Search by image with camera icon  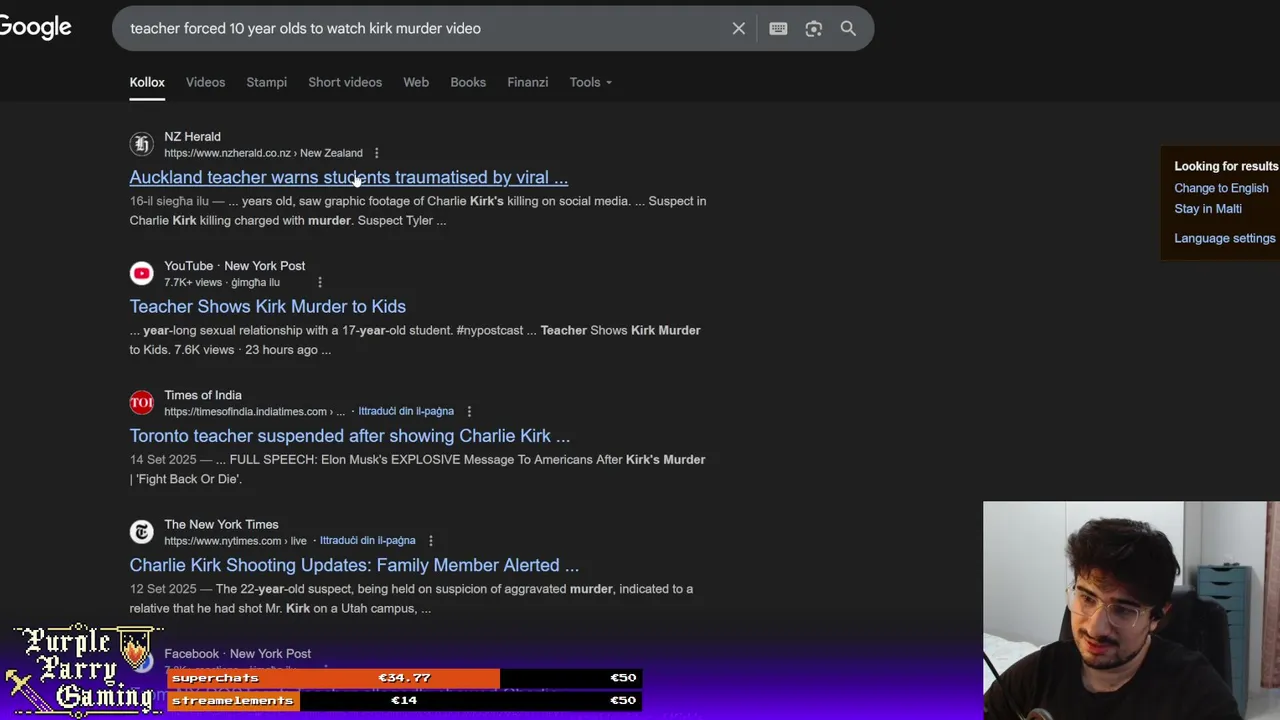[813, 28]
